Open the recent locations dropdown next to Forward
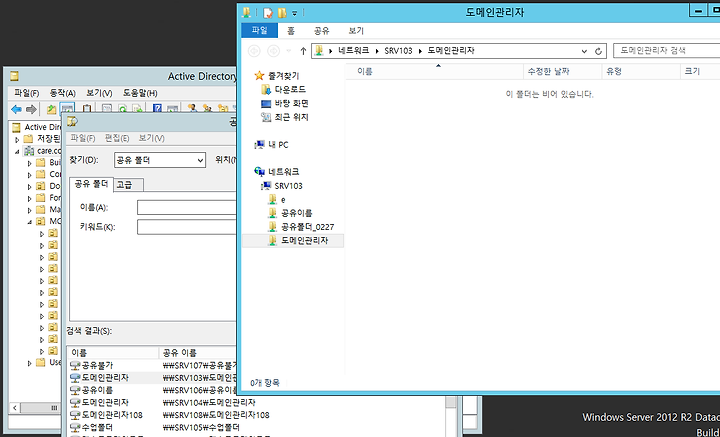 click(x=288, y=51)
